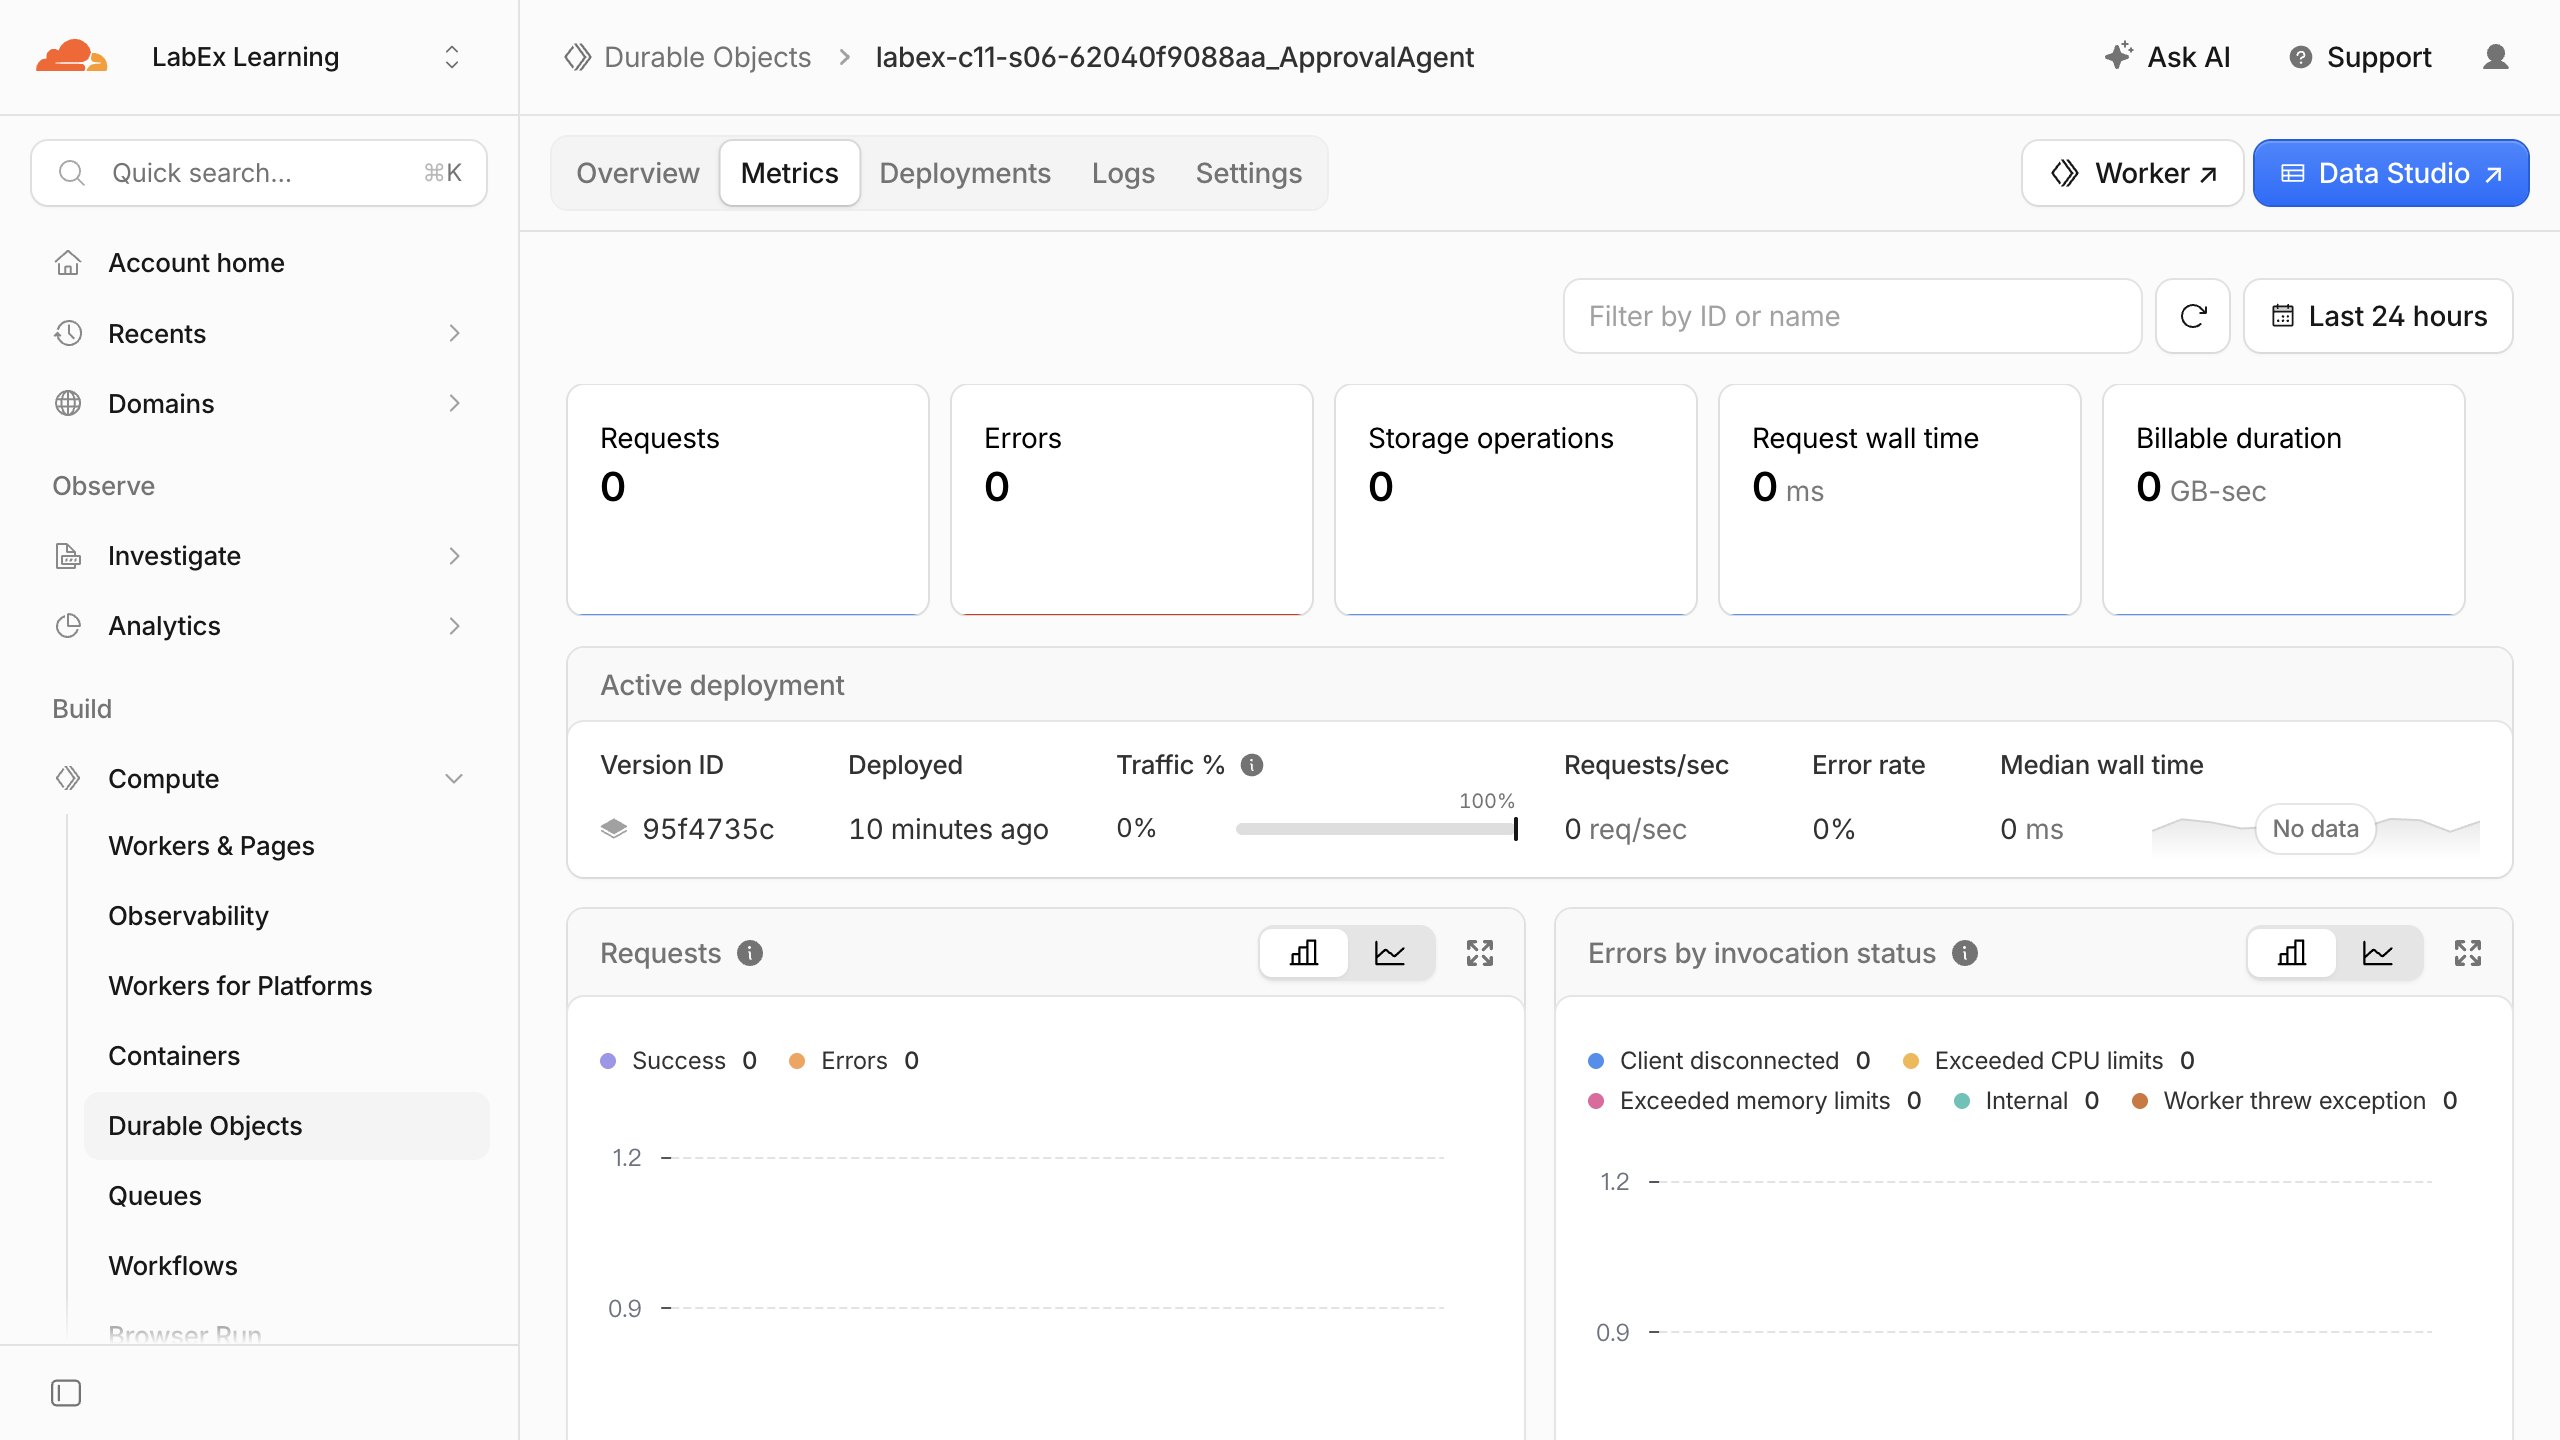Click the traffic percentage progress bar
2560x1440 pixels.
click(x=1377, y=829)
